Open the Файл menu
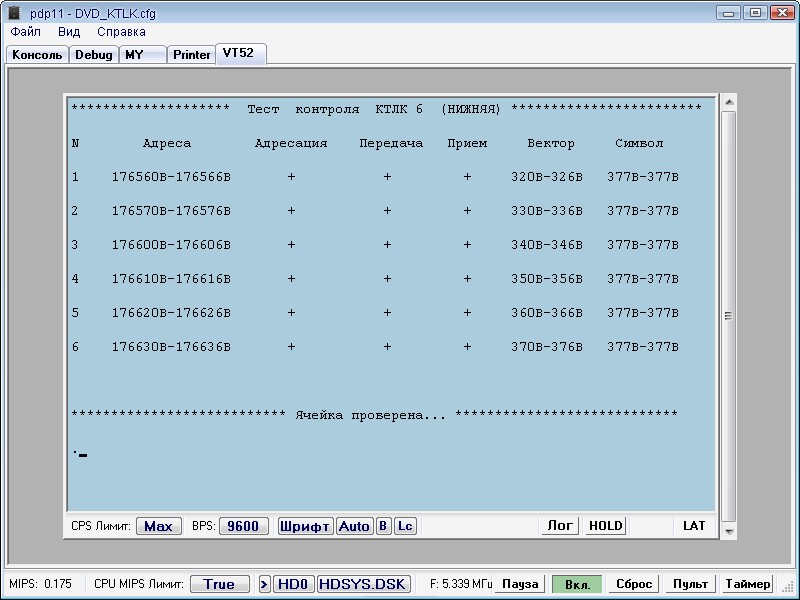The height and width of the screenshot is (600, 800). pos(26,32)
